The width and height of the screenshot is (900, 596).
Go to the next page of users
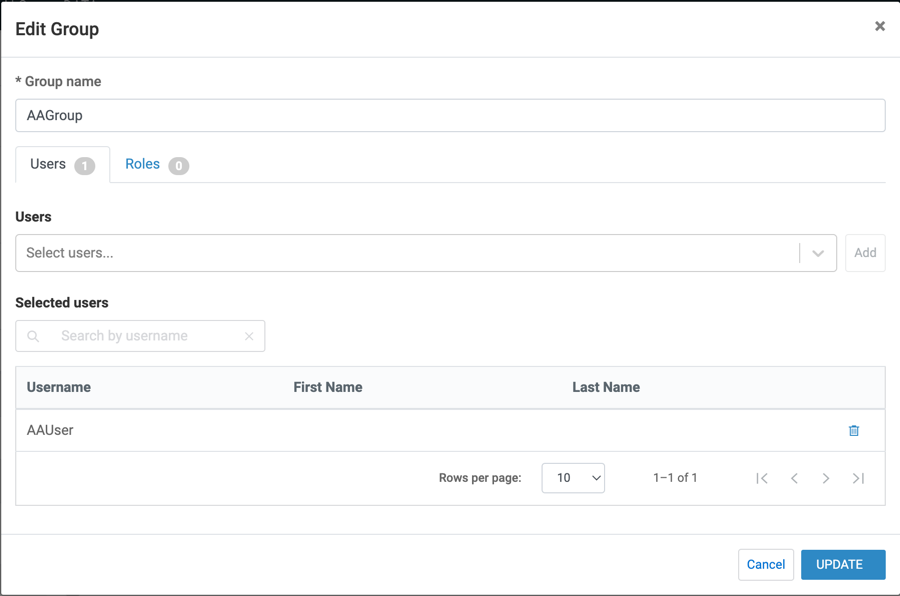point(826,478)
